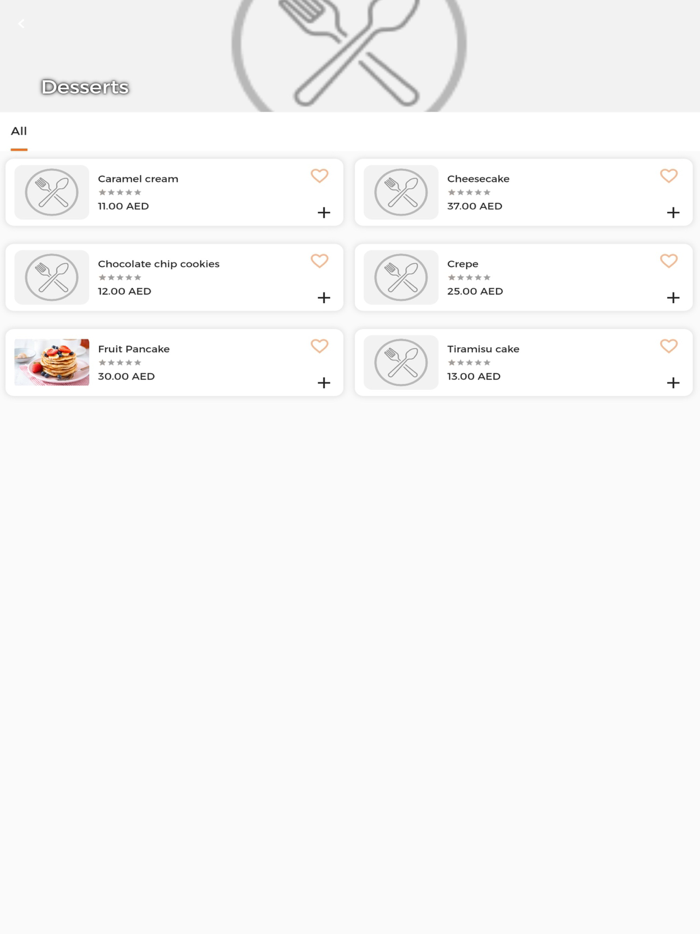This screenshot has height=934, width=700.
Task: Add Crepe to the order
Action: [673, 297]
